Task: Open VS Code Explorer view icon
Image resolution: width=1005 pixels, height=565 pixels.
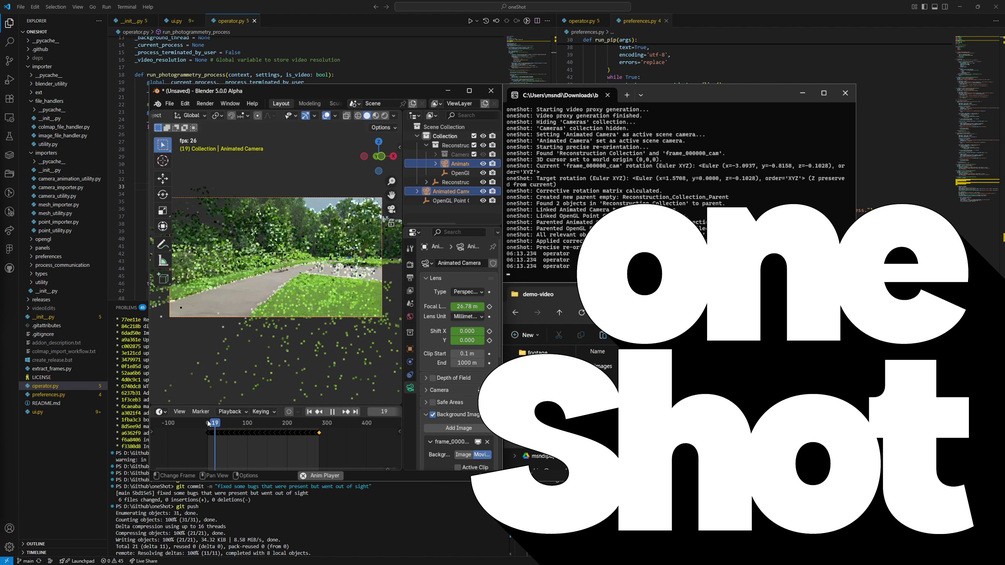Action: (9, 23)
